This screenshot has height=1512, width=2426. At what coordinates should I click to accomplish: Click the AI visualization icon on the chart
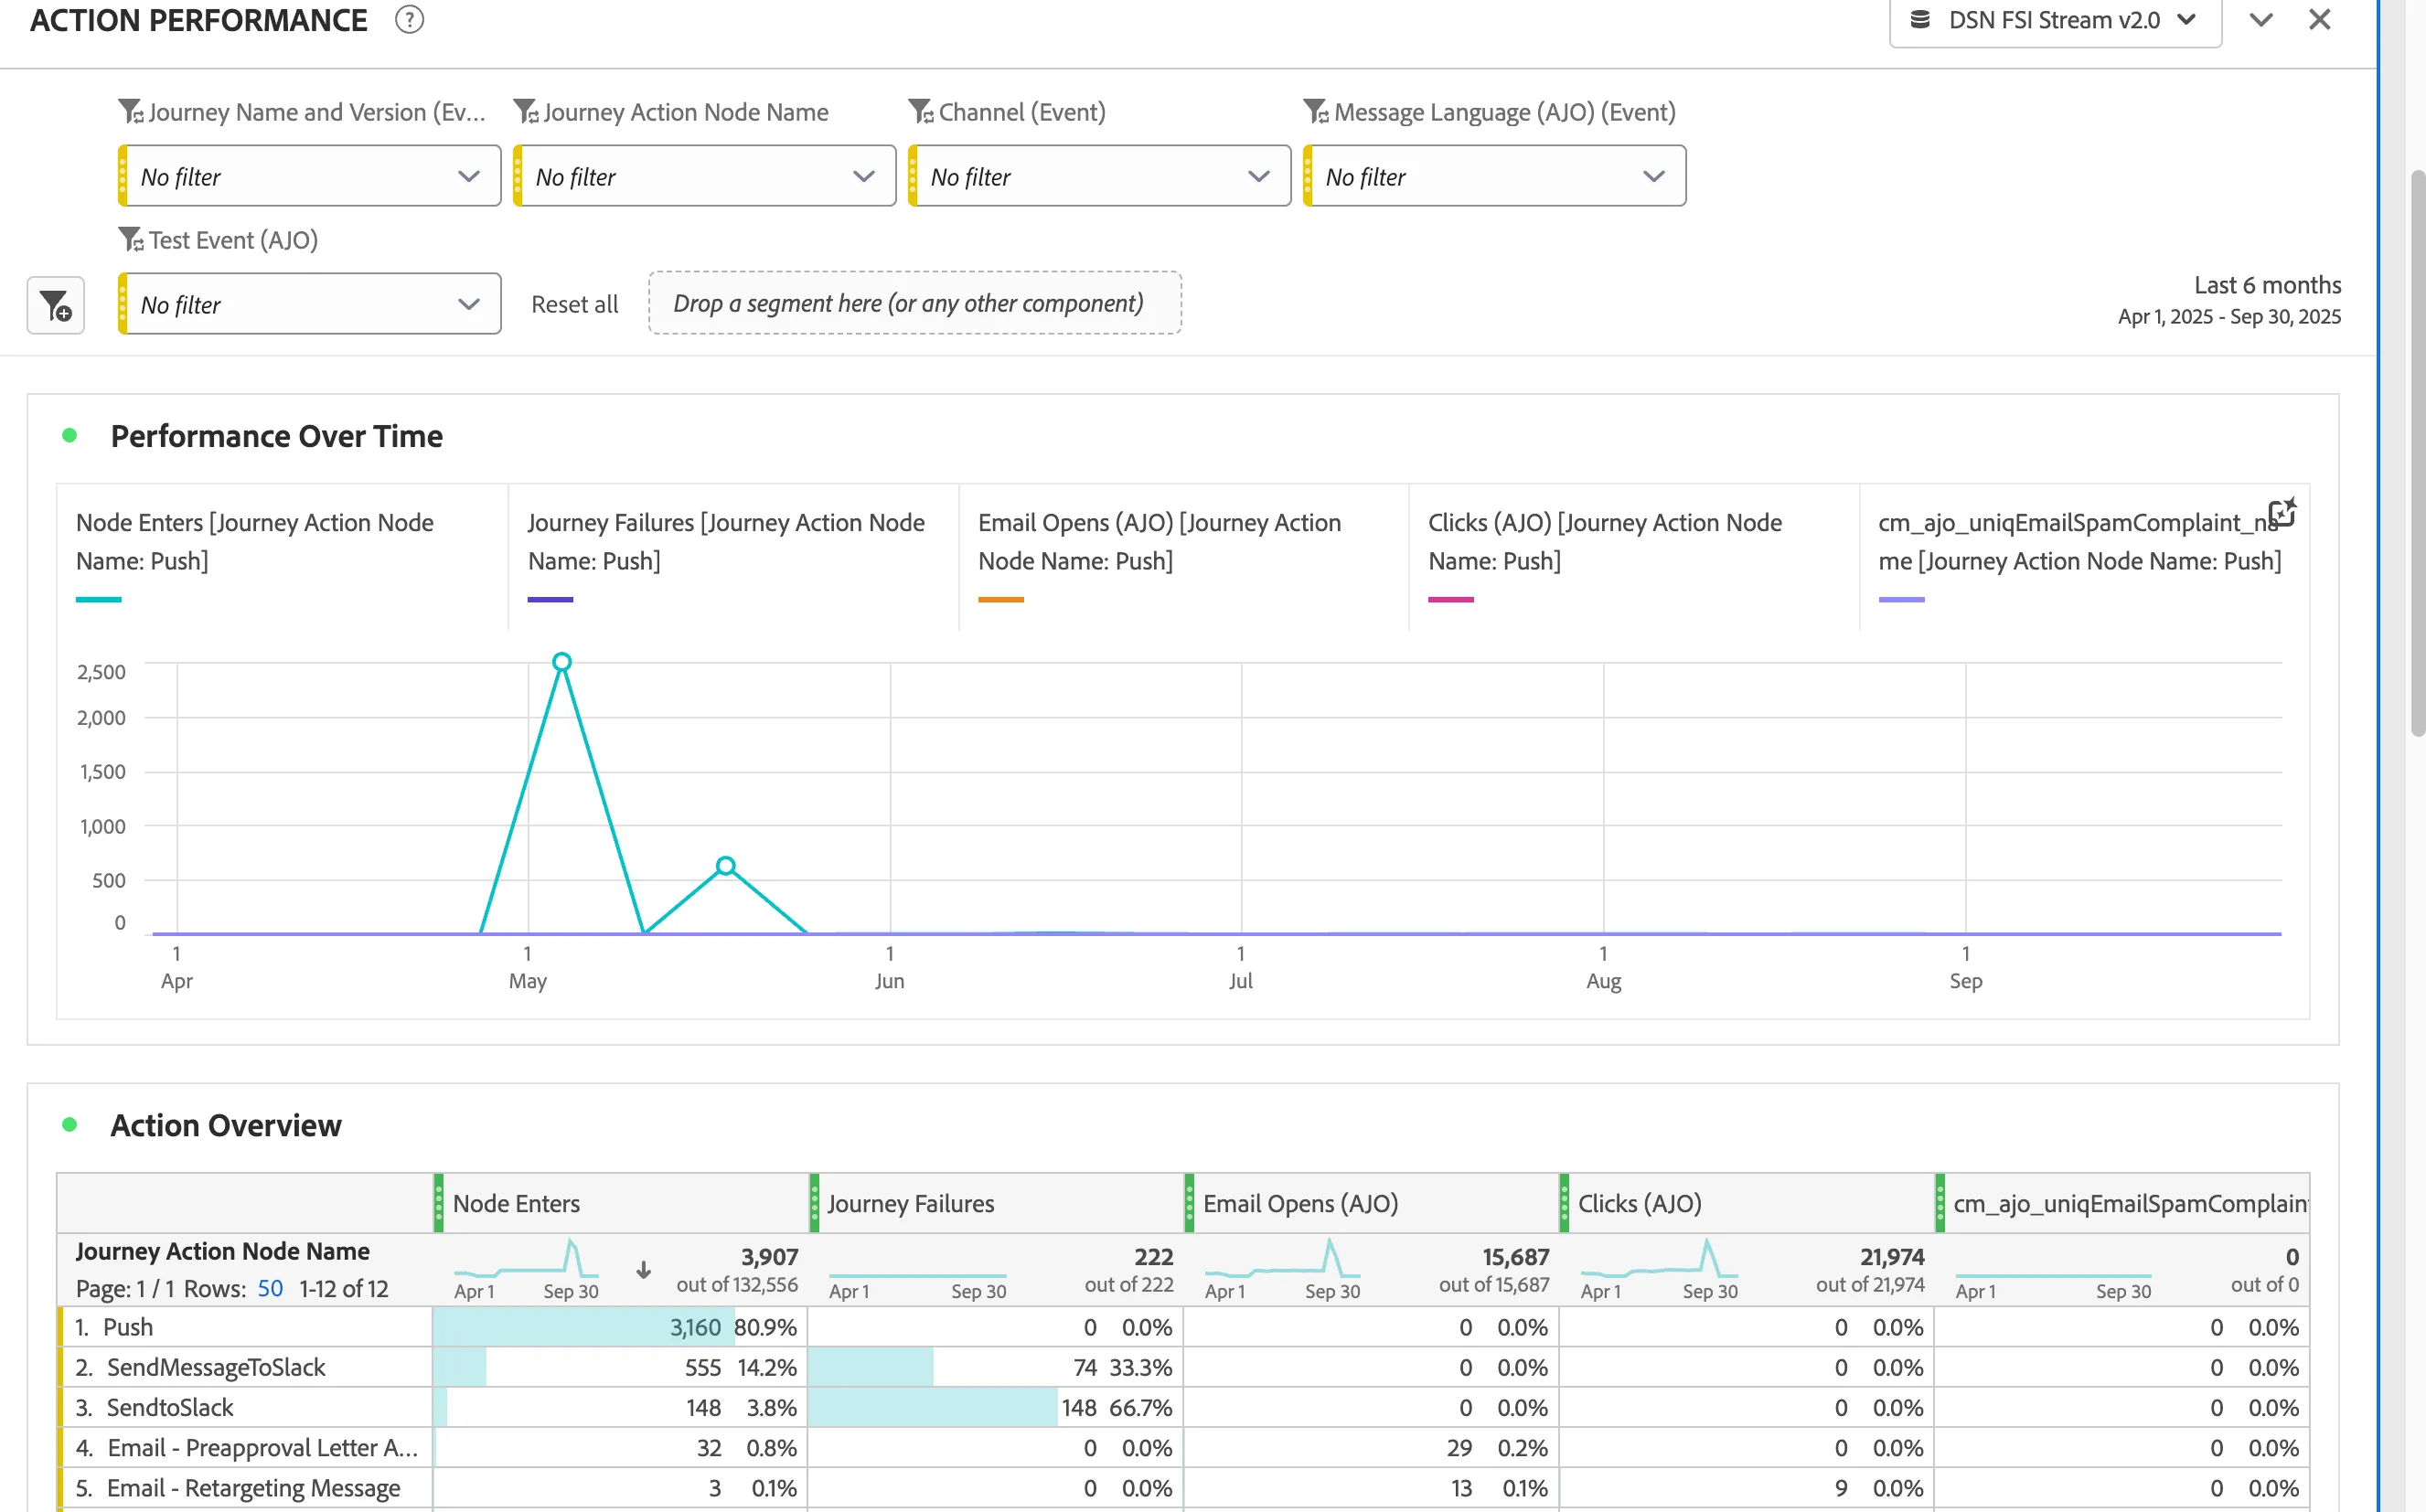coord(2281,513)
